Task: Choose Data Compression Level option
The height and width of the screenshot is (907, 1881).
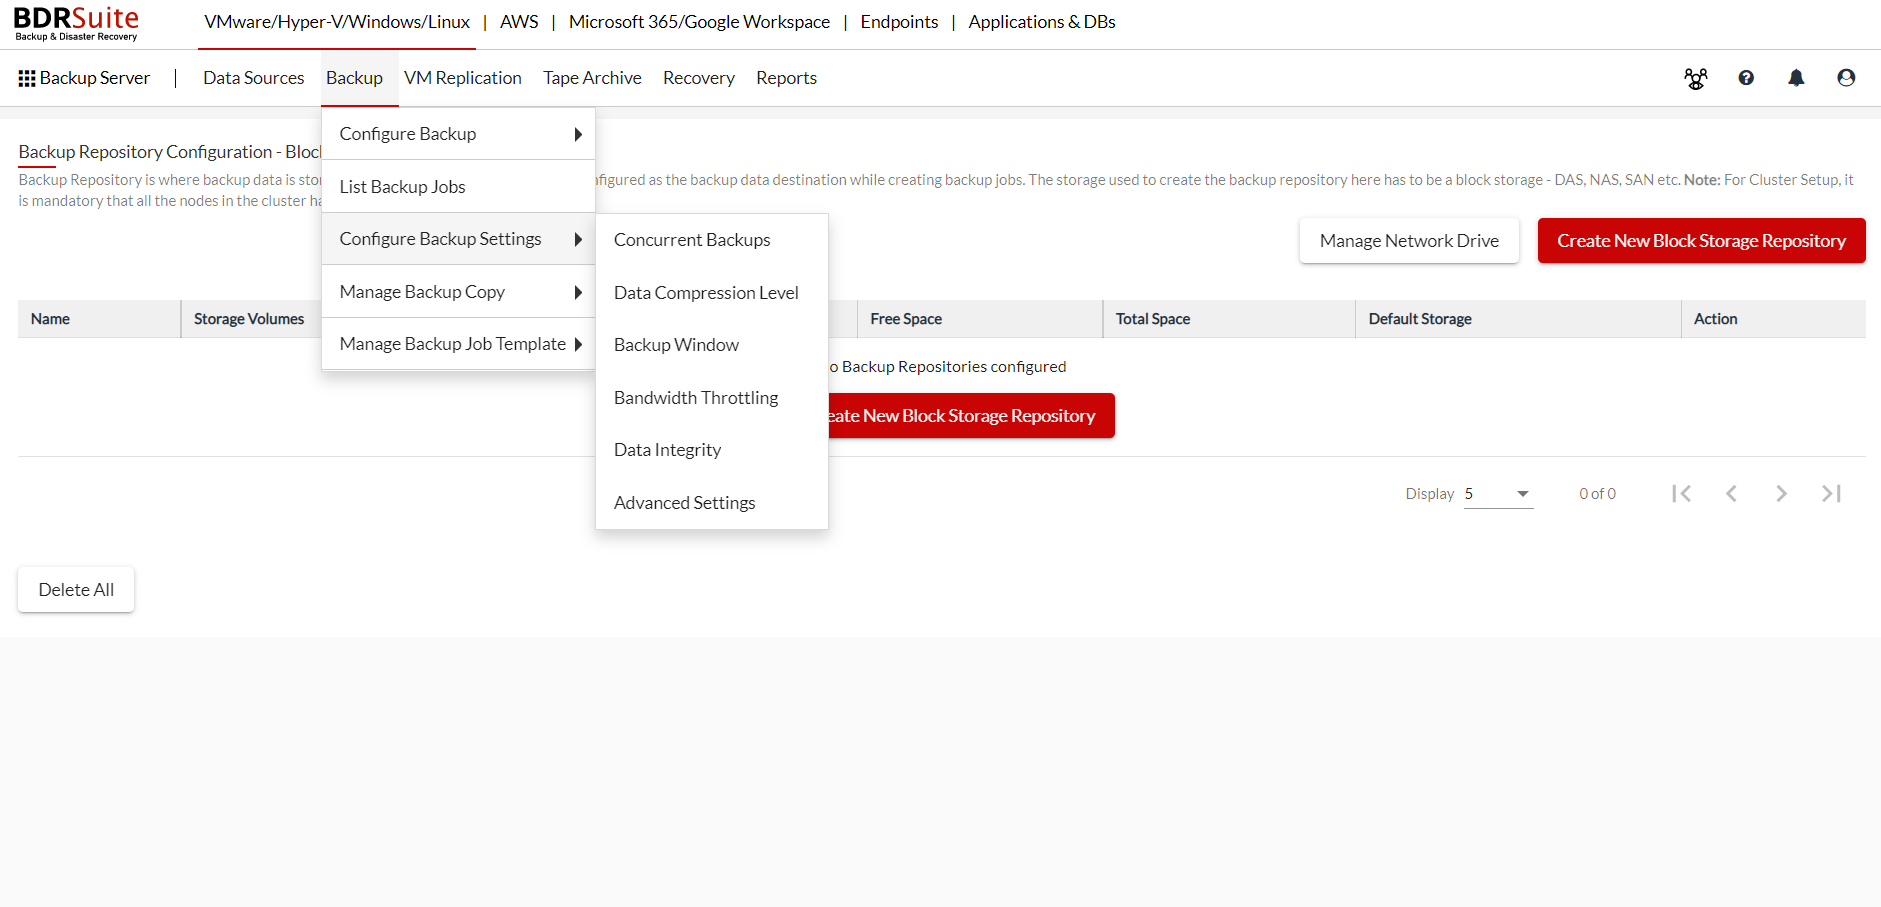Action: click(712, 293)
